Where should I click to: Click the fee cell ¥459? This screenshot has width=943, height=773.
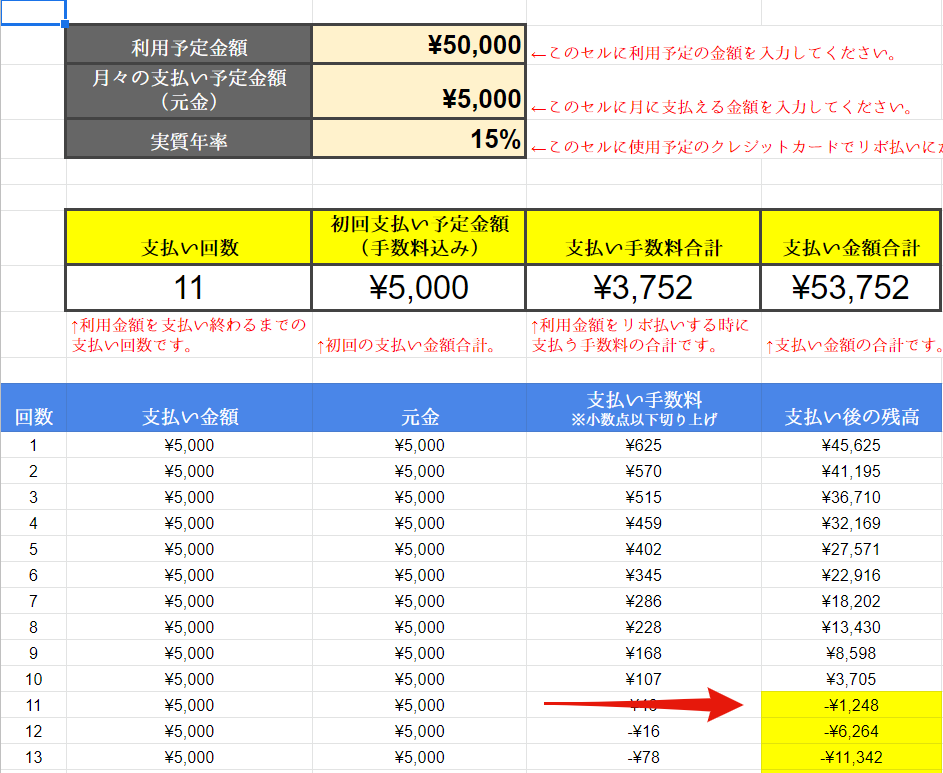pyautogui.click(x=644, y=523)
